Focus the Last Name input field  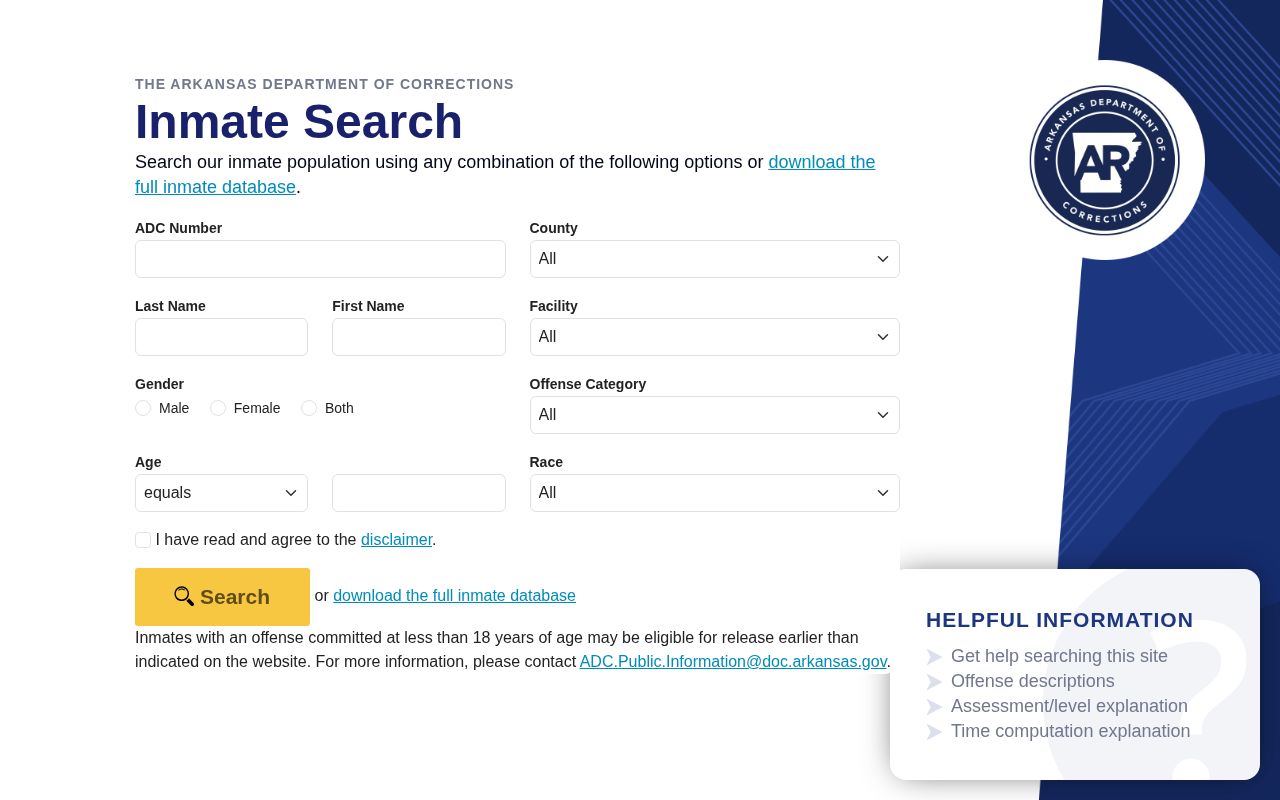pos(221,337)
